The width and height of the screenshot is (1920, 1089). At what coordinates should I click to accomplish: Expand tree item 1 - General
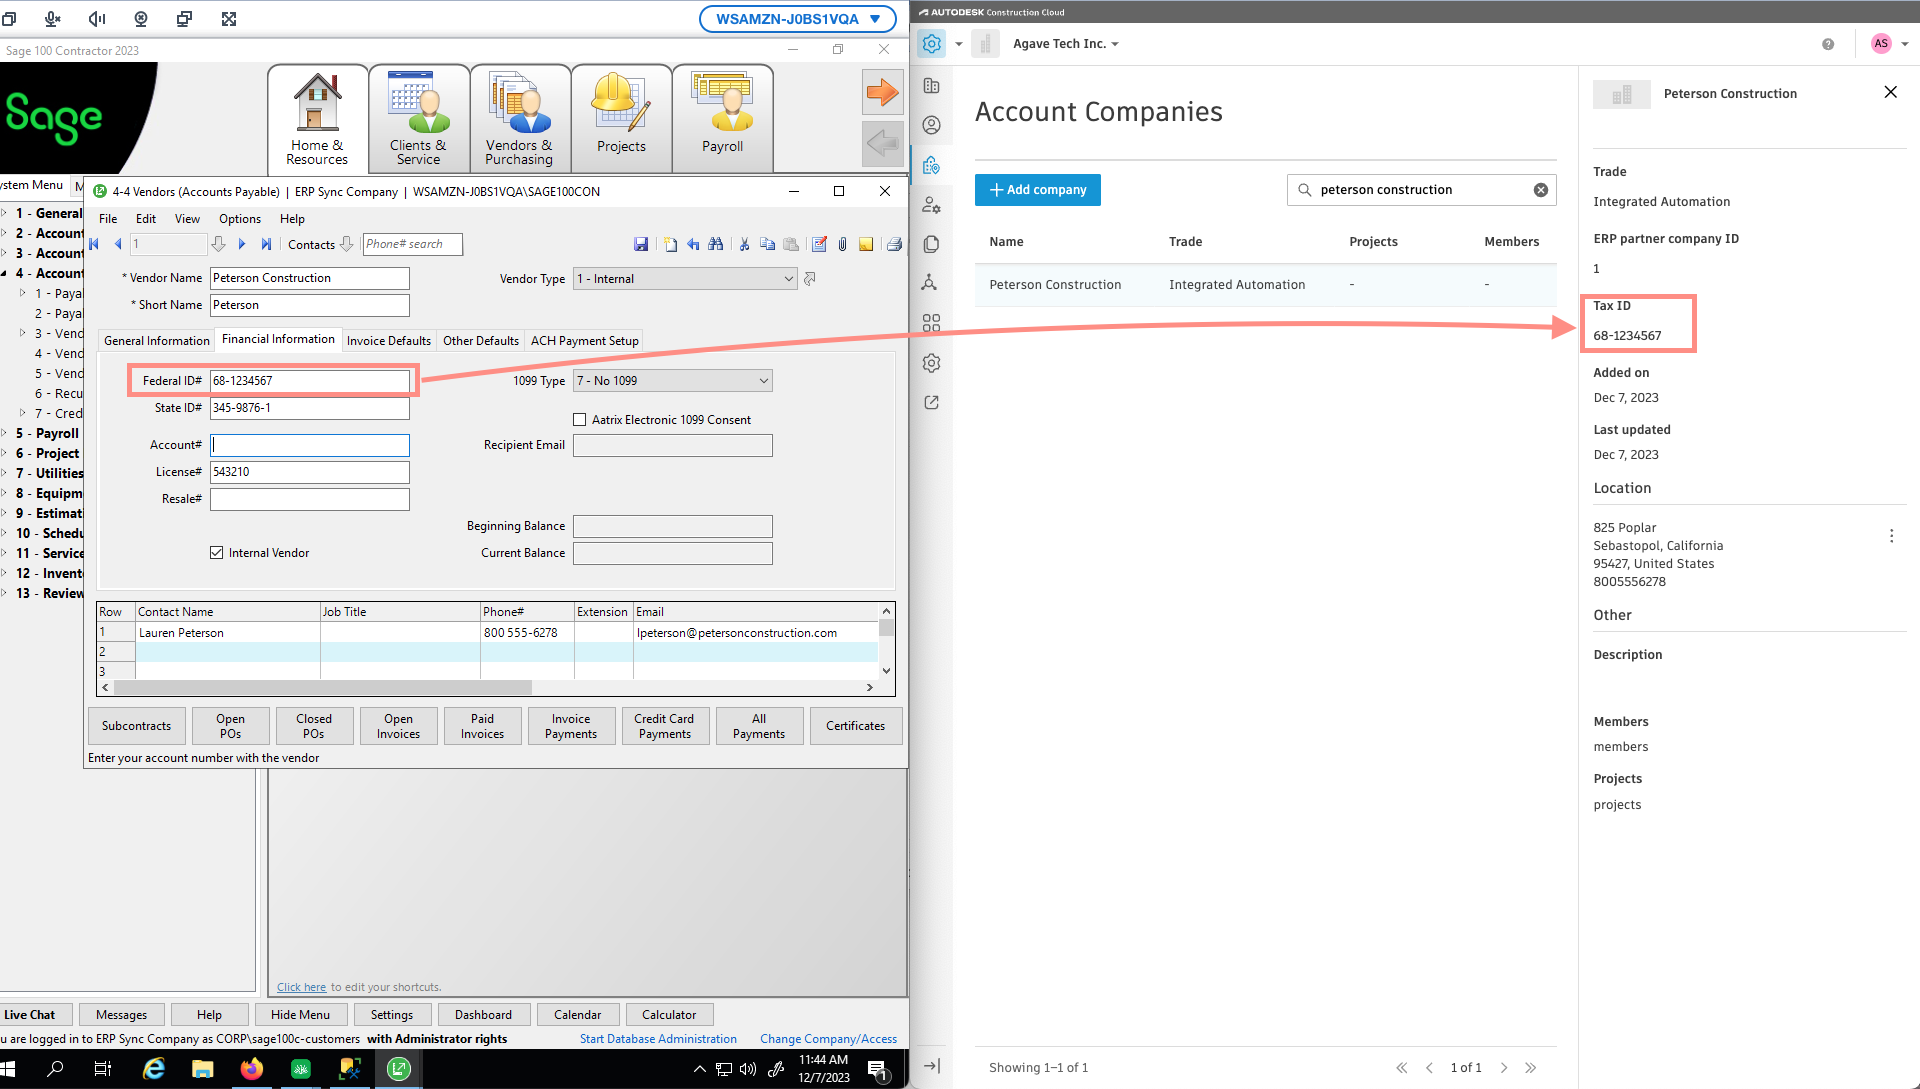point(5,213)
